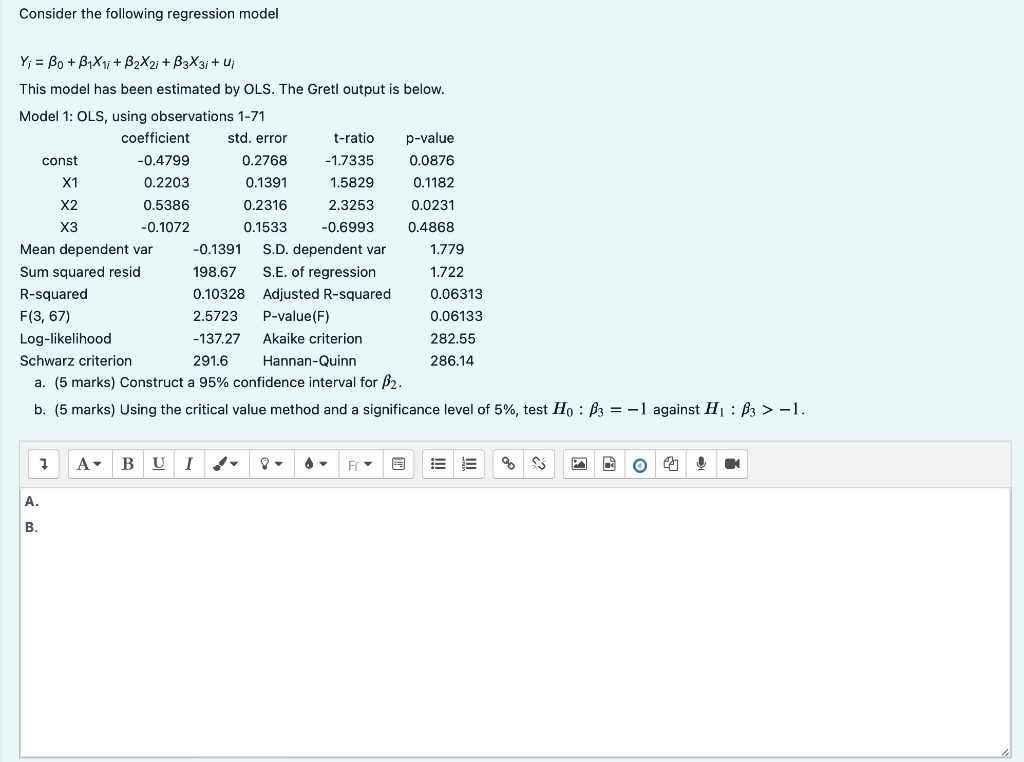1024x762 pixels.
Task: Open the ink droplet color picker dropdown
Action: pyautogui.click(x=315, y=463)
